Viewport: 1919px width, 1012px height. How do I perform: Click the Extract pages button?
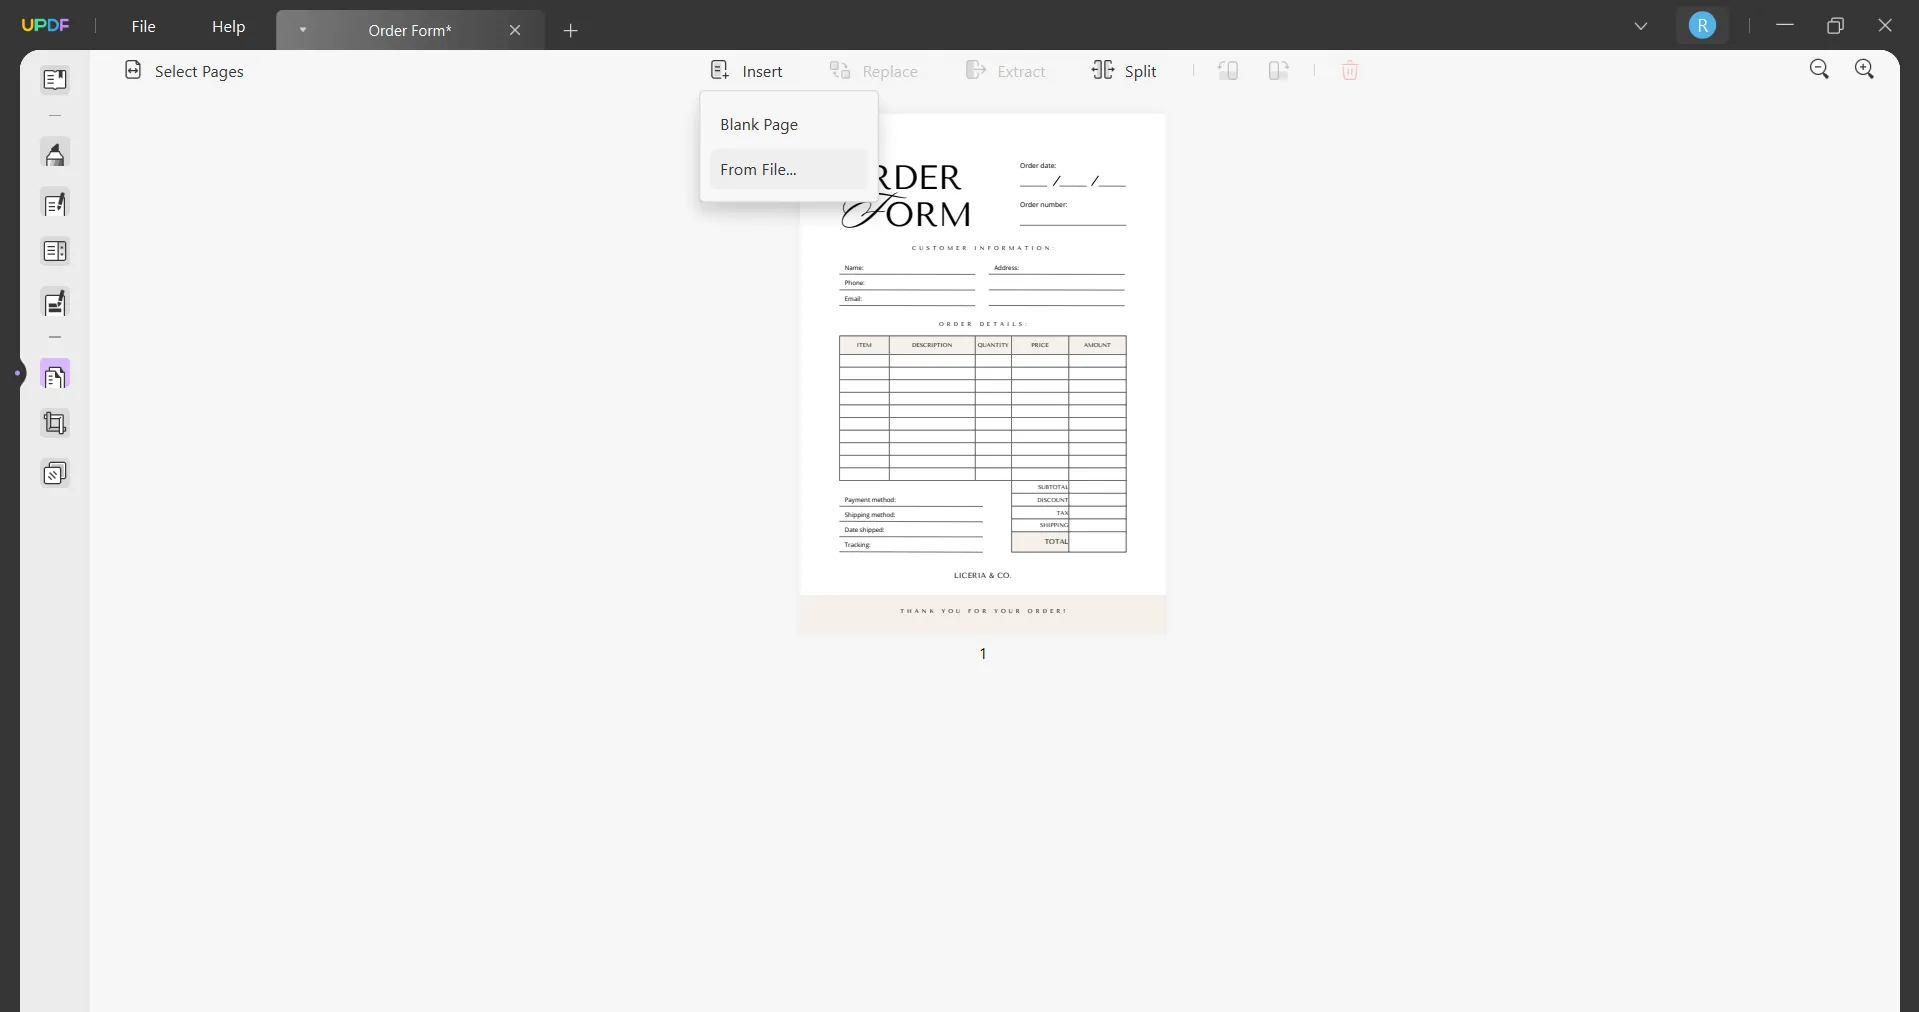(1005, 71)
